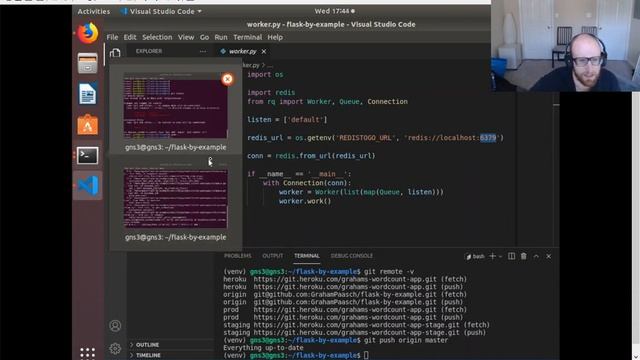Open the Help menu

275,37
